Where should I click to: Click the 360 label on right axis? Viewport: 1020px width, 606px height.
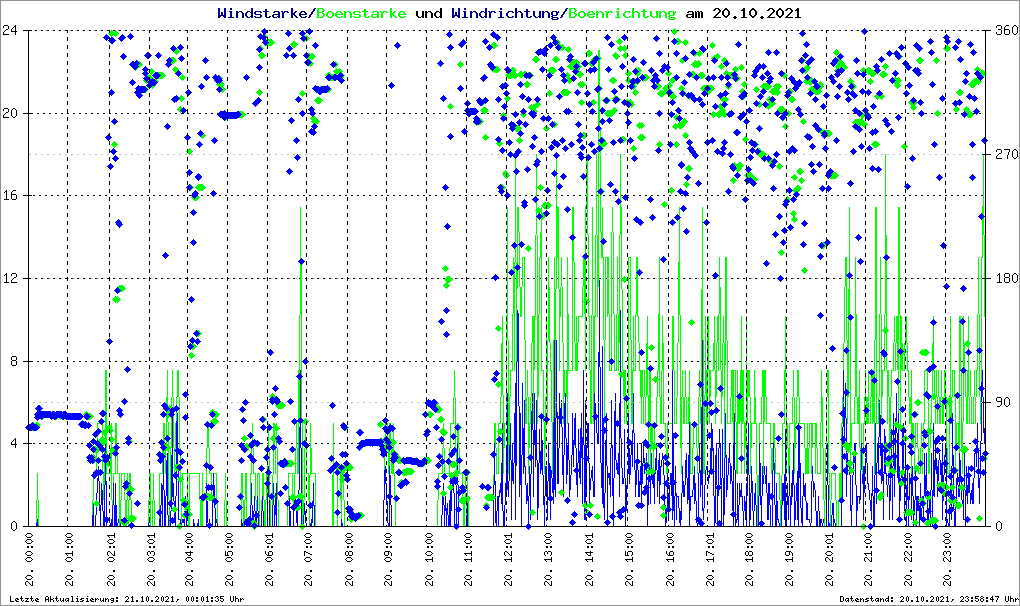point(1002,30)
